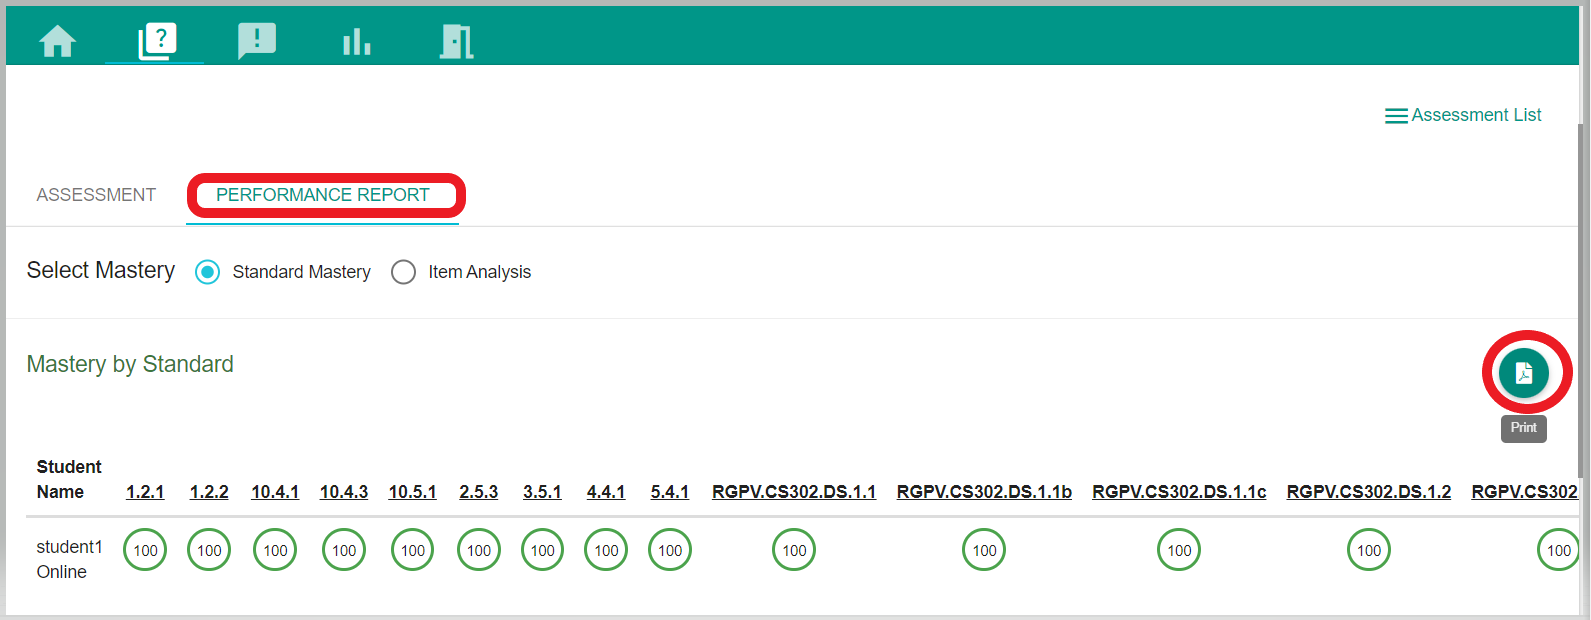Image resolution: width=1591 pixels, height=620 pixels.
Task: Open the 10.4.1 standard column link
Action: point(275,492)
